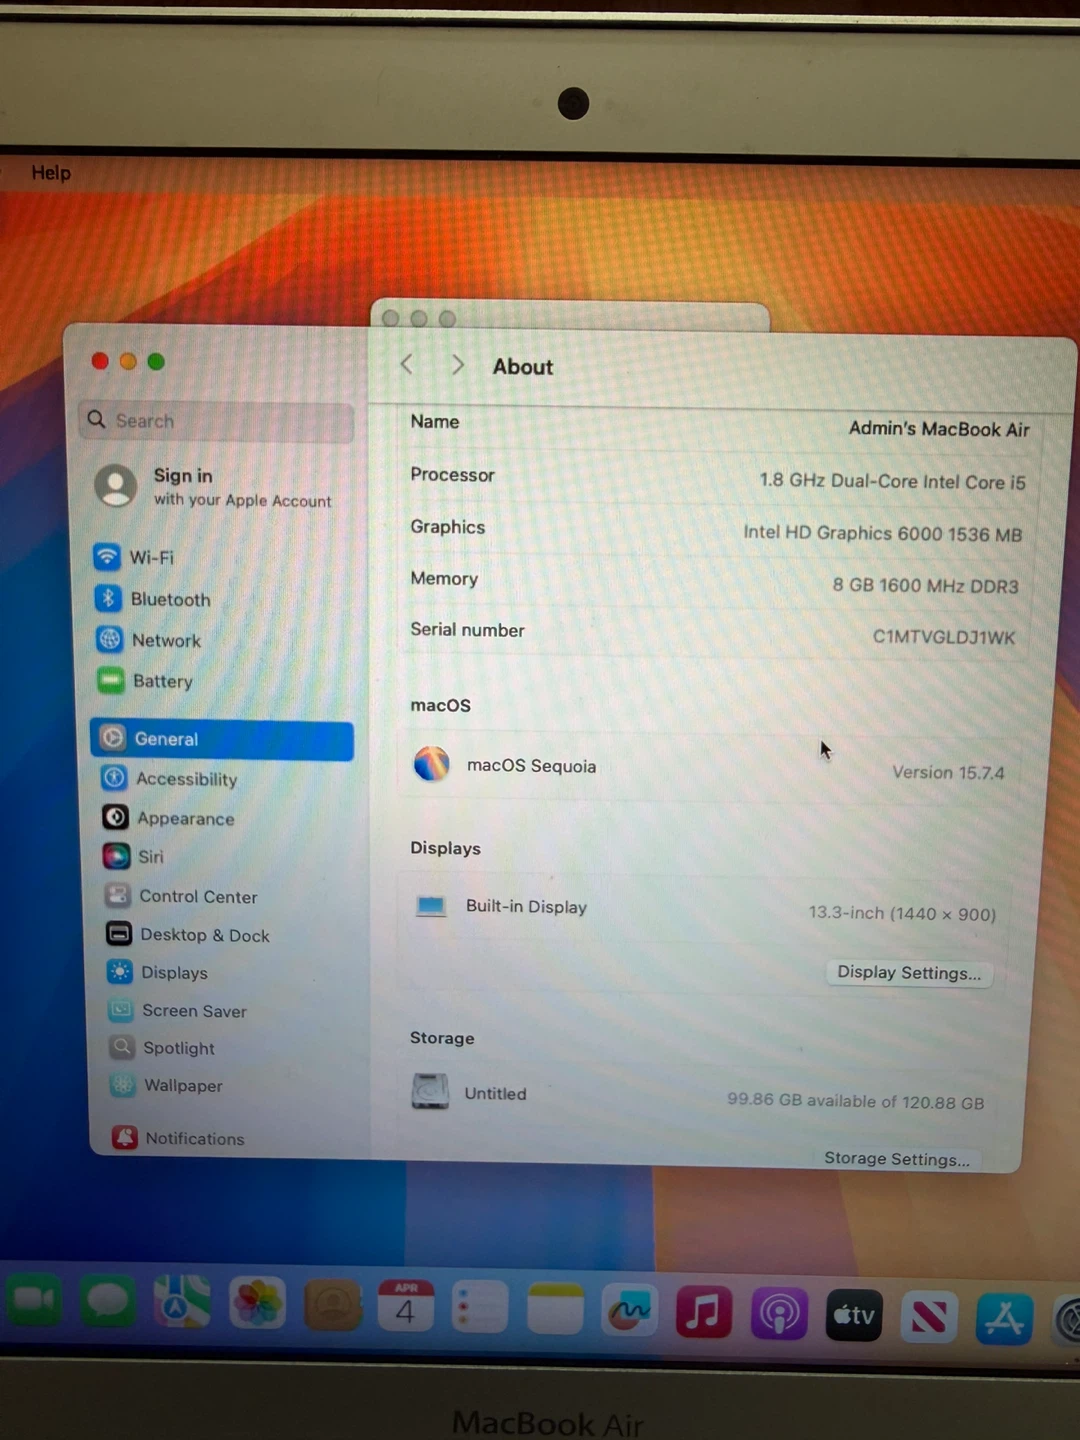Open Desktop & Dock settings

[x=188, y=935]
